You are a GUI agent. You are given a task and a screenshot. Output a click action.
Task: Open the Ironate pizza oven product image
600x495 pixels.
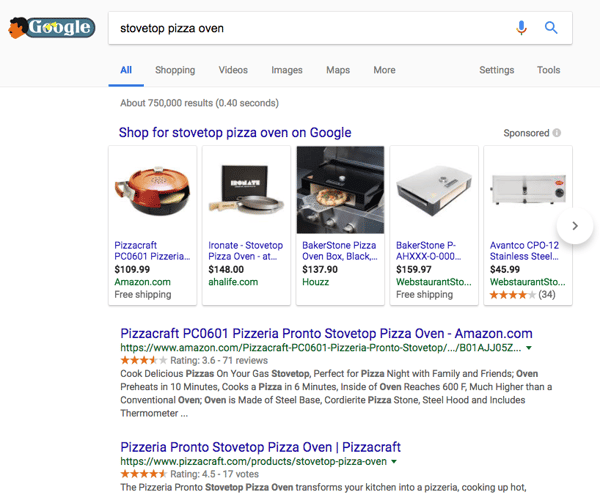pos(246,190)
